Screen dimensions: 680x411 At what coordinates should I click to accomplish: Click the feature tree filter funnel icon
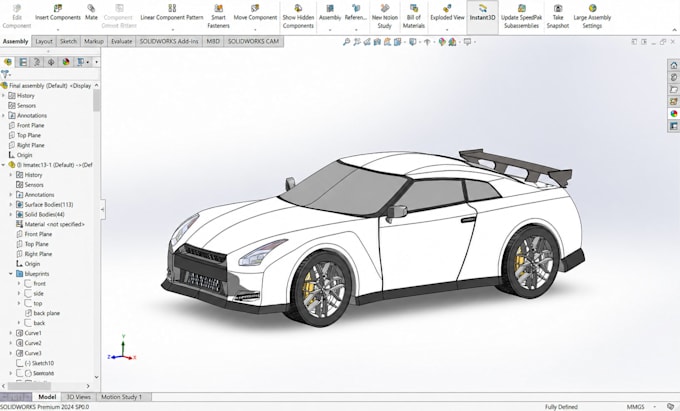[5, 74]
